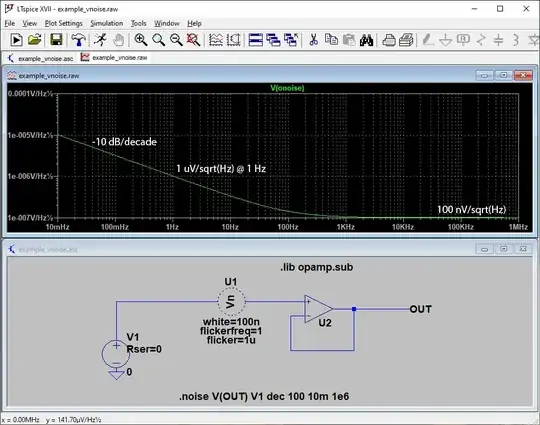Select the Pan hand tool

(118, 40)
